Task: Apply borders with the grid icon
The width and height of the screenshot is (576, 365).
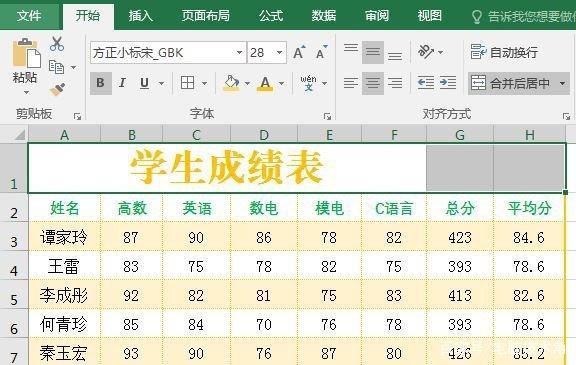Action: click(x=187, y=83)
